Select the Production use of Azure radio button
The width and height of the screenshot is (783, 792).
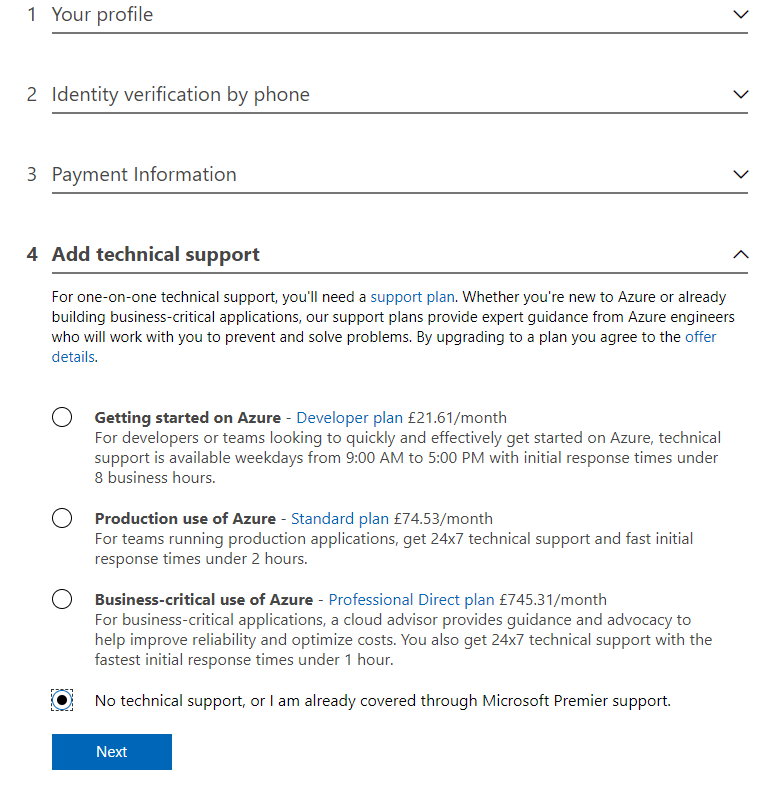point(62,518)
